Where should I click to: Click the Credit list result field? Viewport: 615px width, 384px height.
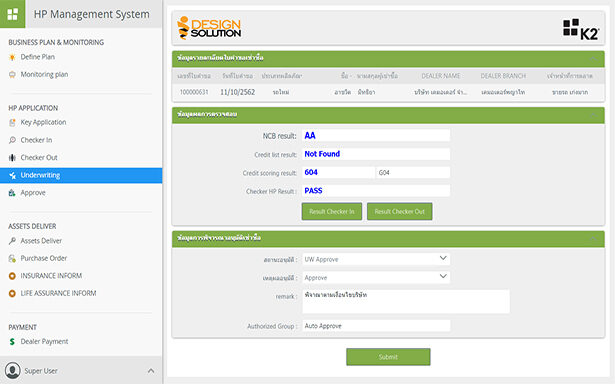(x=376, y=154)
